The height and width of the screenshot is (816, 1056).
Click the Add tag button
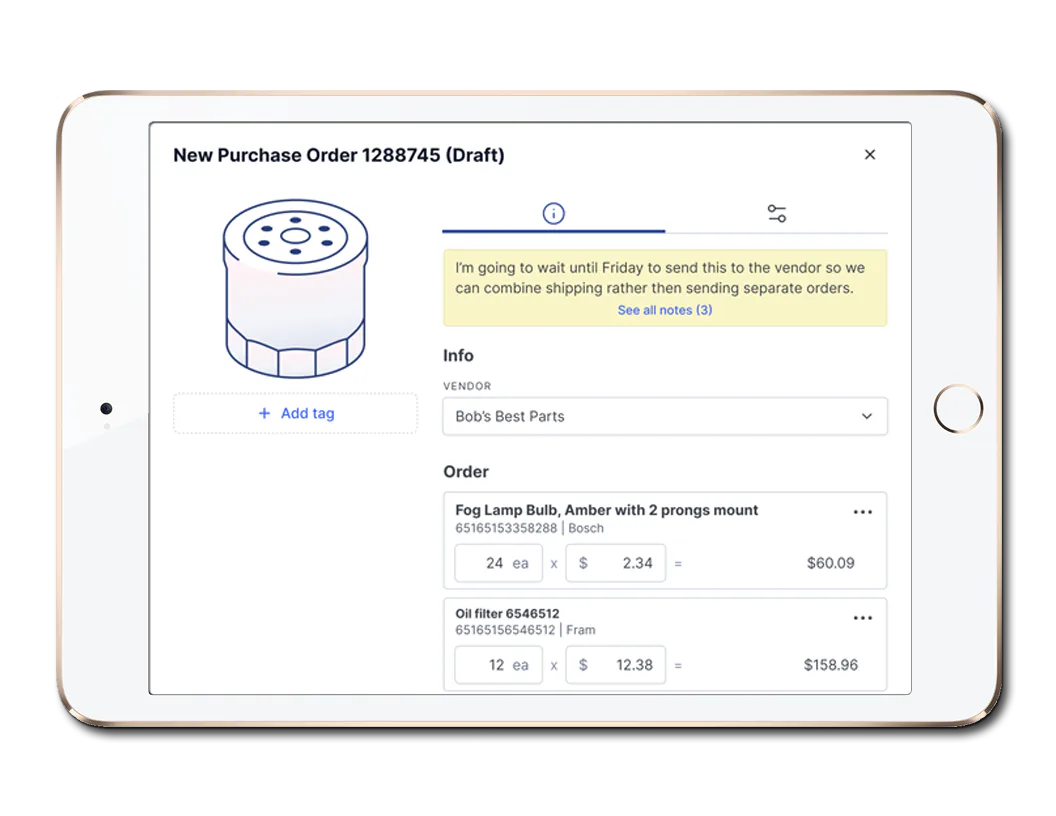[x=296, y=413]
